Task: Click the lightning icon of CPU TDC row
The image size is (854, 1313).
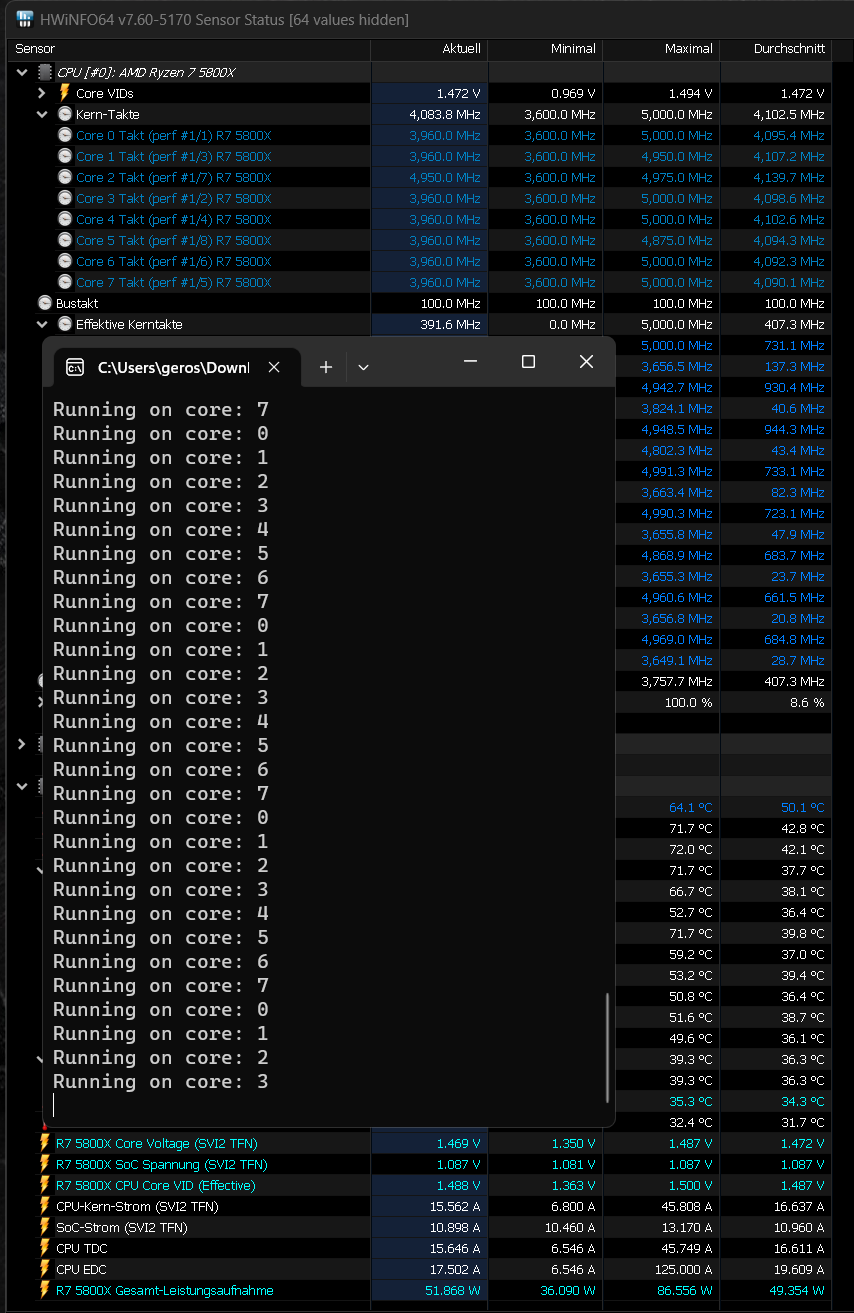Action: pyautogui.click(x=45, y=1248)
